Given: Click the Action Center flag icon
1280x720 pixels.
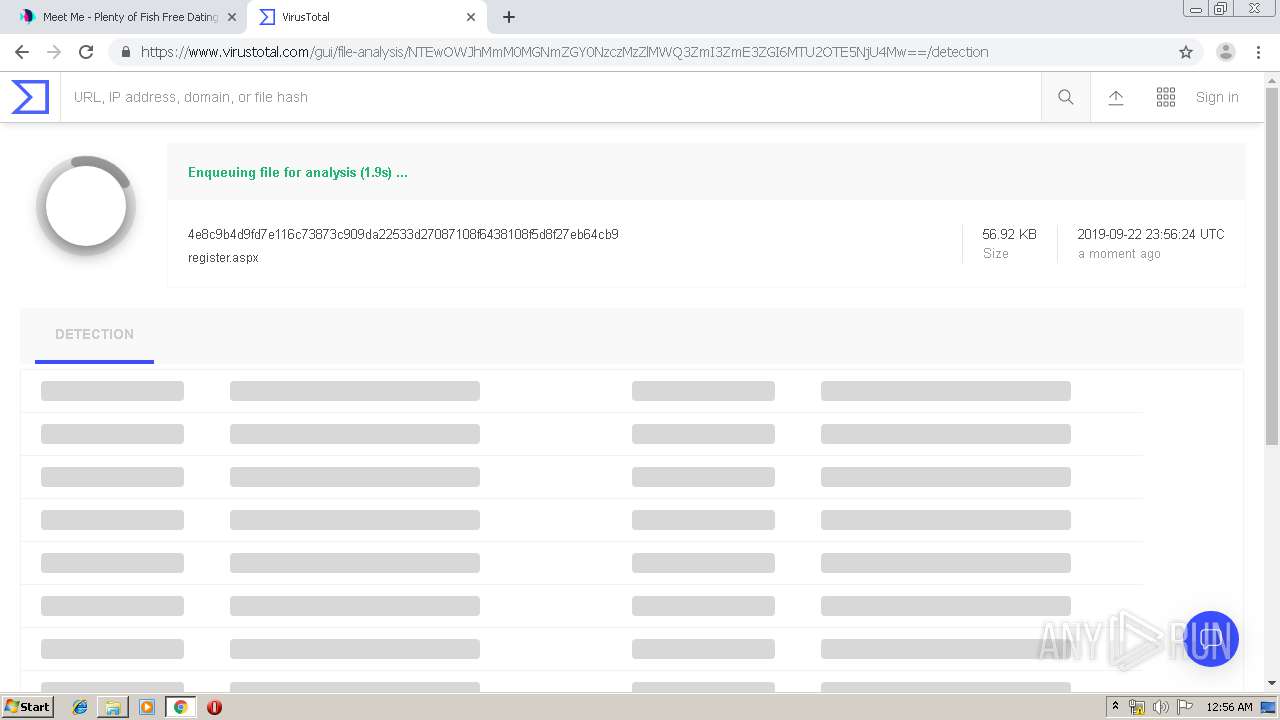Looking at the screenshot, I should point(1185,707).
